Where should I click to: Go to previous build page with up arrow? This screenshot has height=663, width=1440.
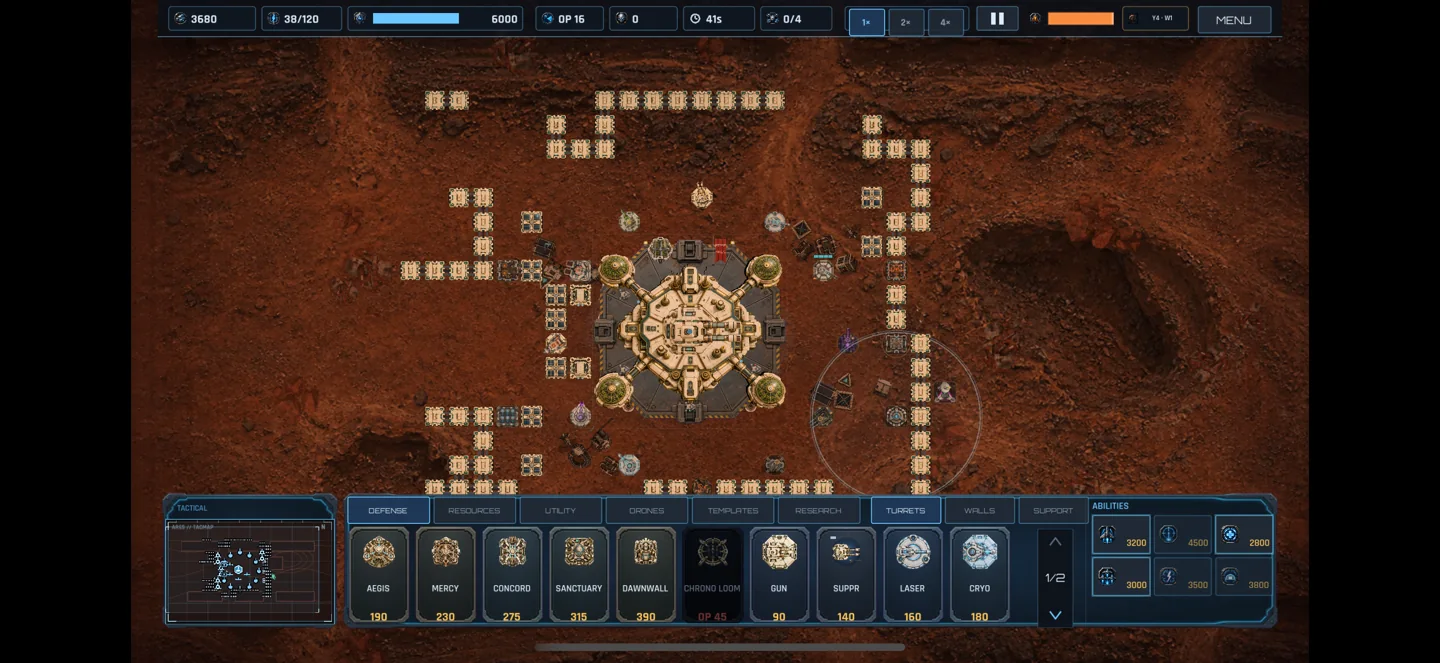(x=1055, y=542)
